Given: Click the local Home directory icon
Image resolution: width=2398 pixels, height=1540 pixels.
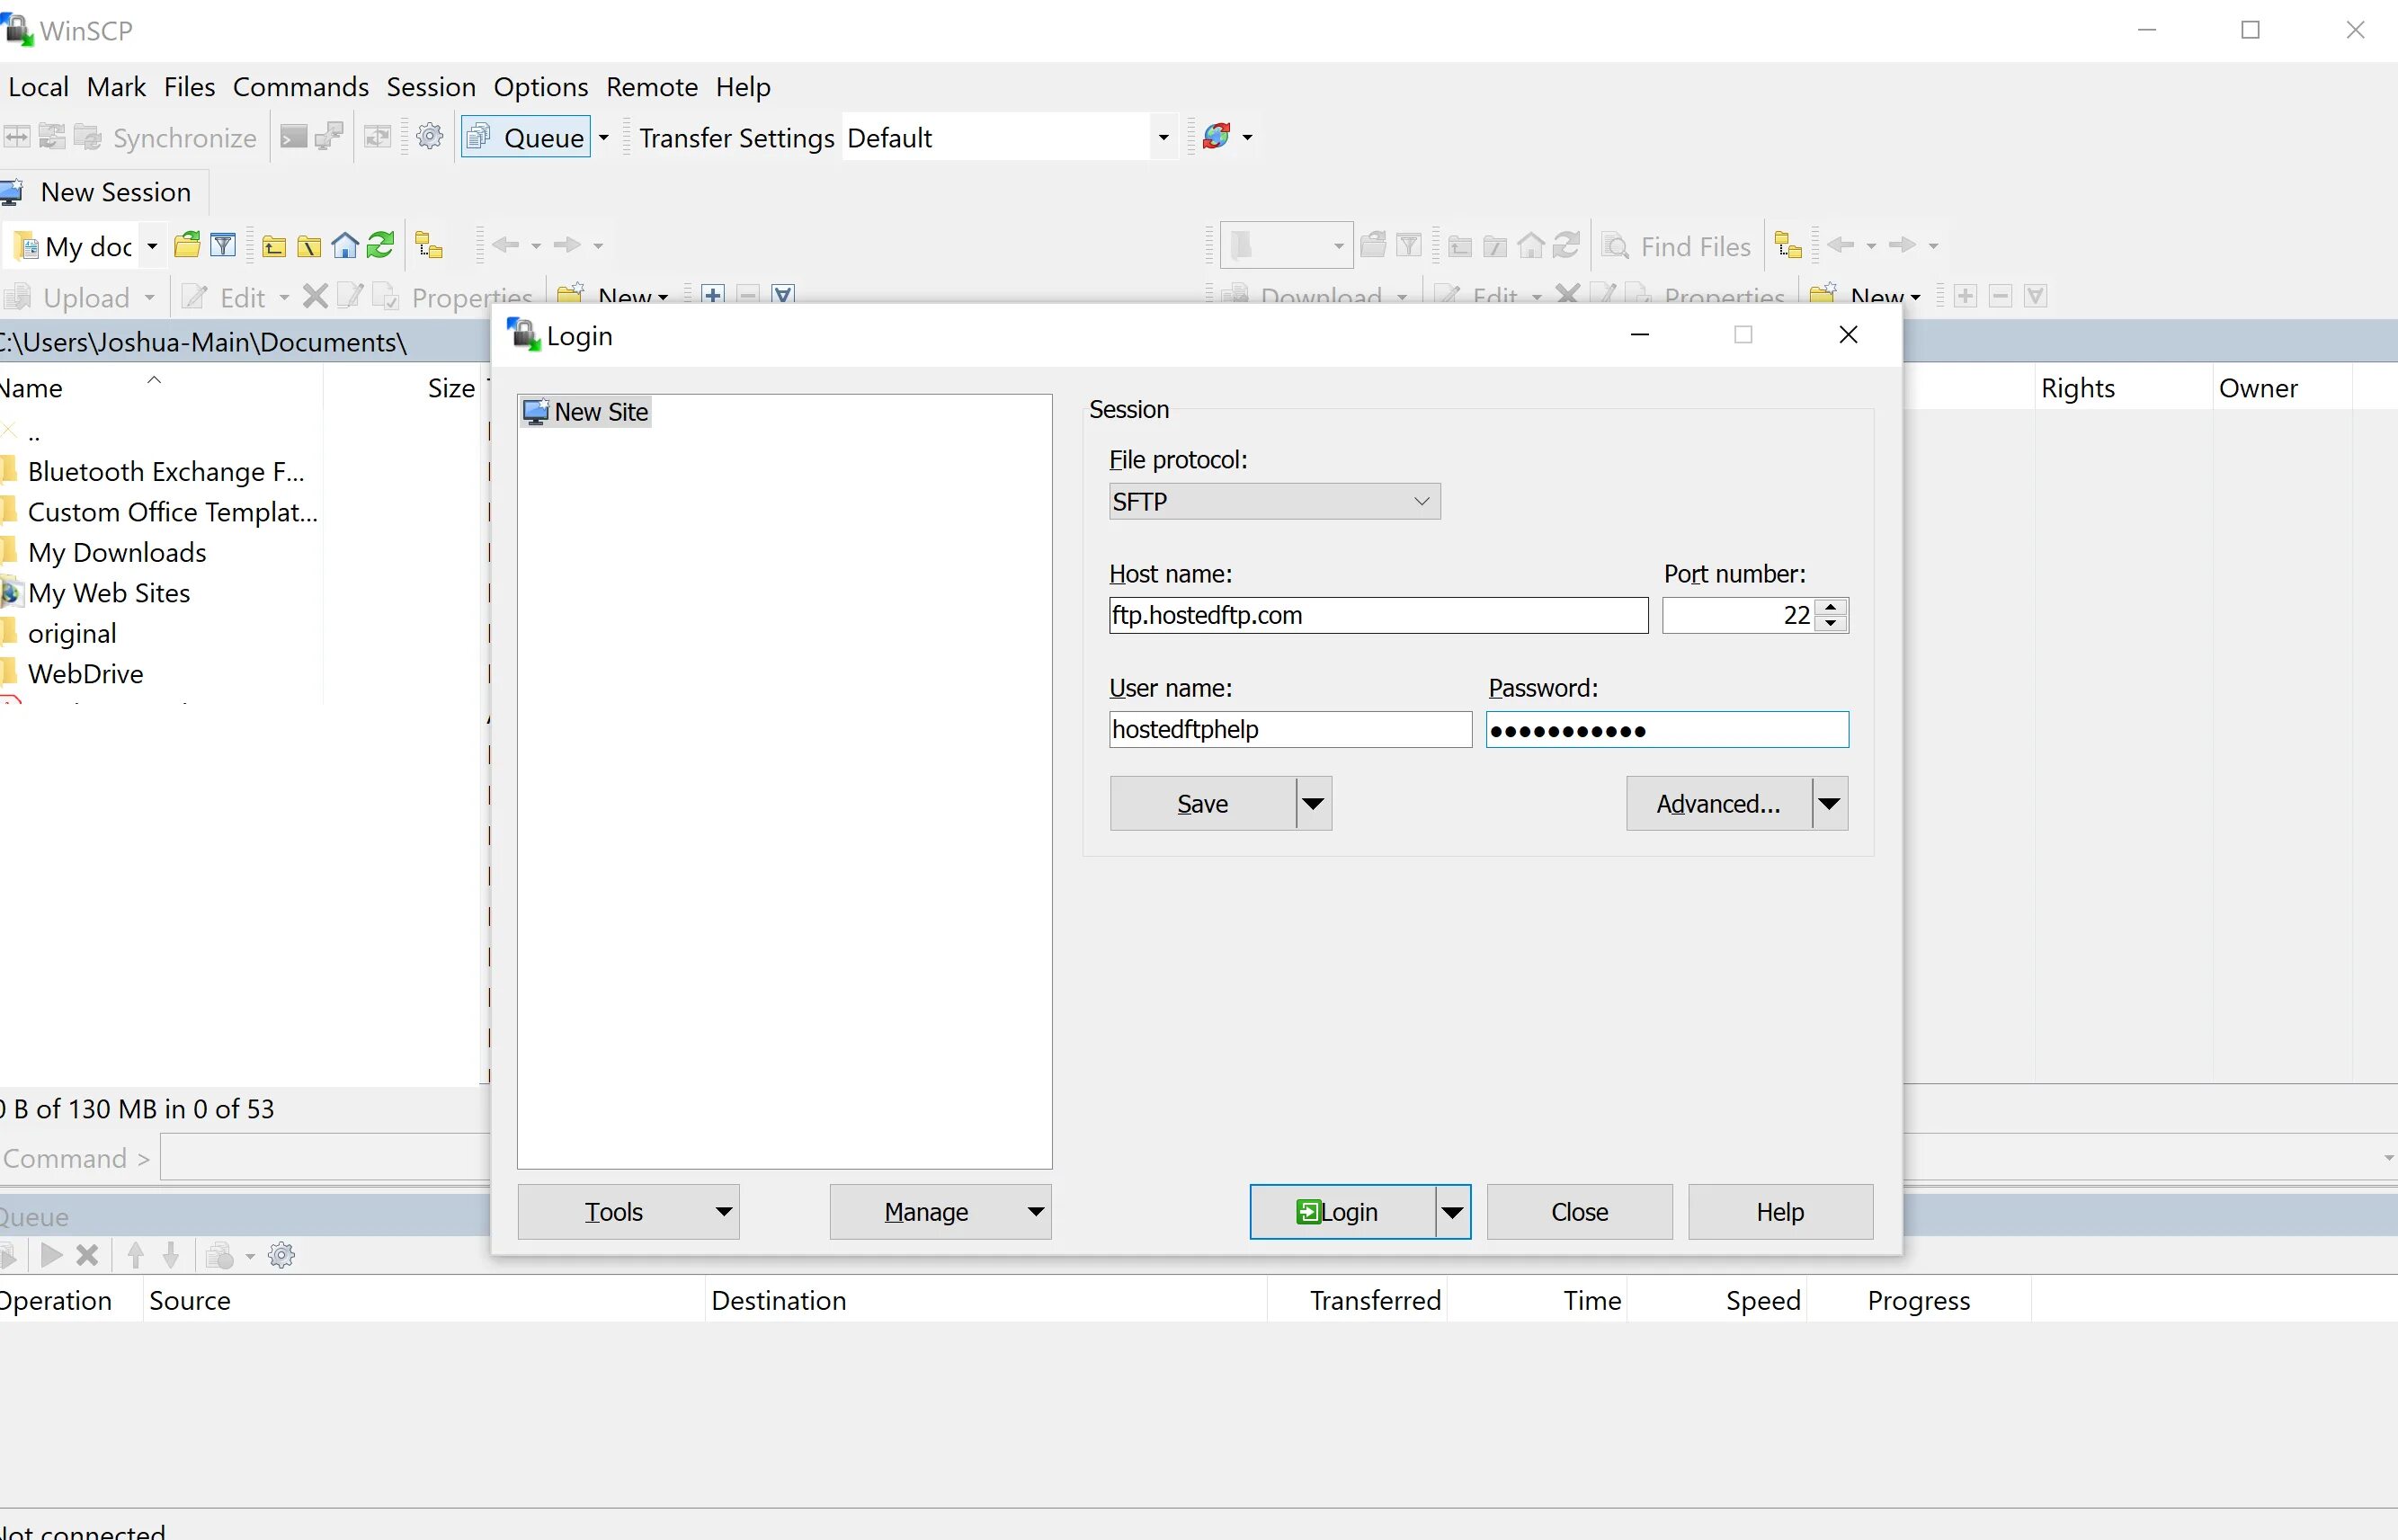Looking at the screenshot, I should (345, 246).
